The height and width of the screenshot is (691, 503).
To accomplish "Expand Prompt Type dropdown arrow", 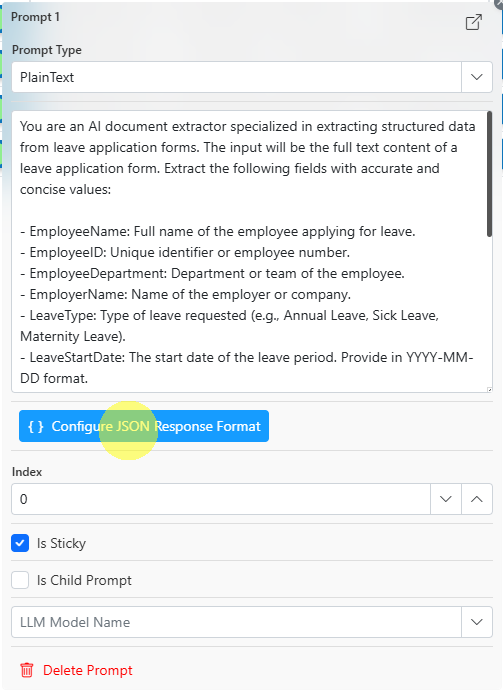I will tap(477, 77).
